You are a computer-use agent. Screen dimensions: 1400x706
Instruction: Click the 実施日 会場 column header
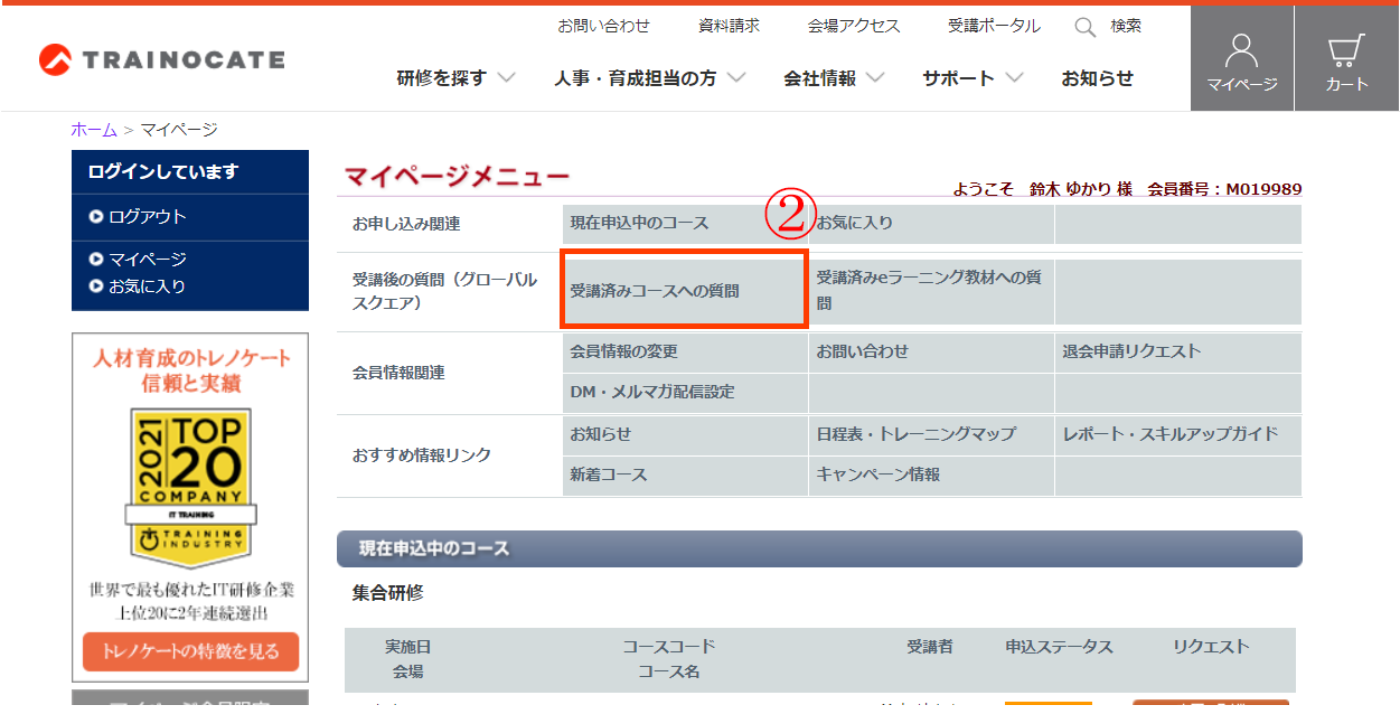pyautogui.click(x=408, y=659)
